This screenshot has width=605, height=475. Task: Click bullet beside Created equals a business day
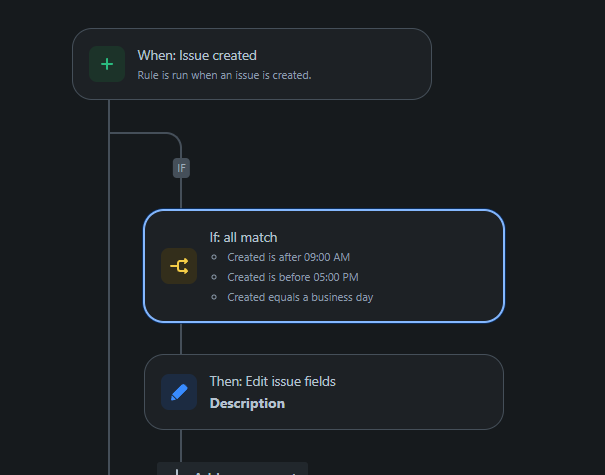(x=214, y=297)
